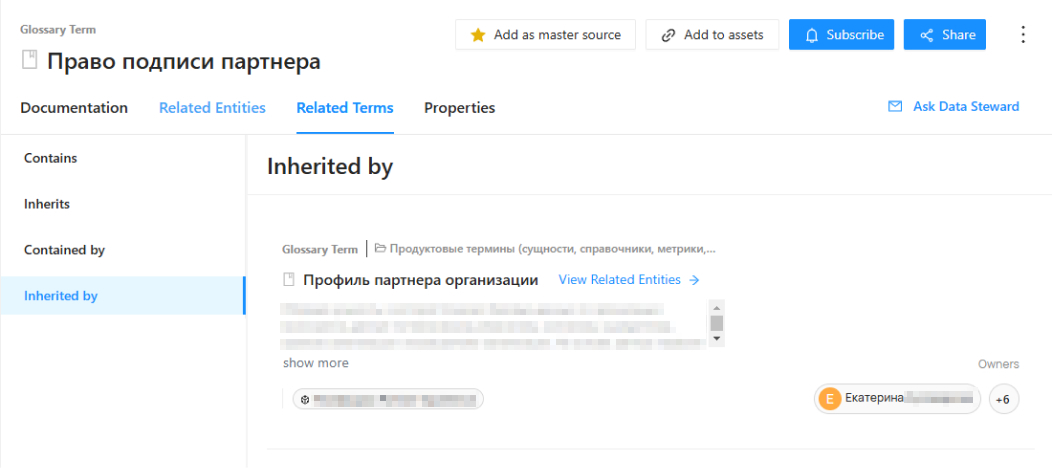Expand the +6 additional owners badge
The width and height of the screenshot is (1052, 468).
[x=1003, y=399]
